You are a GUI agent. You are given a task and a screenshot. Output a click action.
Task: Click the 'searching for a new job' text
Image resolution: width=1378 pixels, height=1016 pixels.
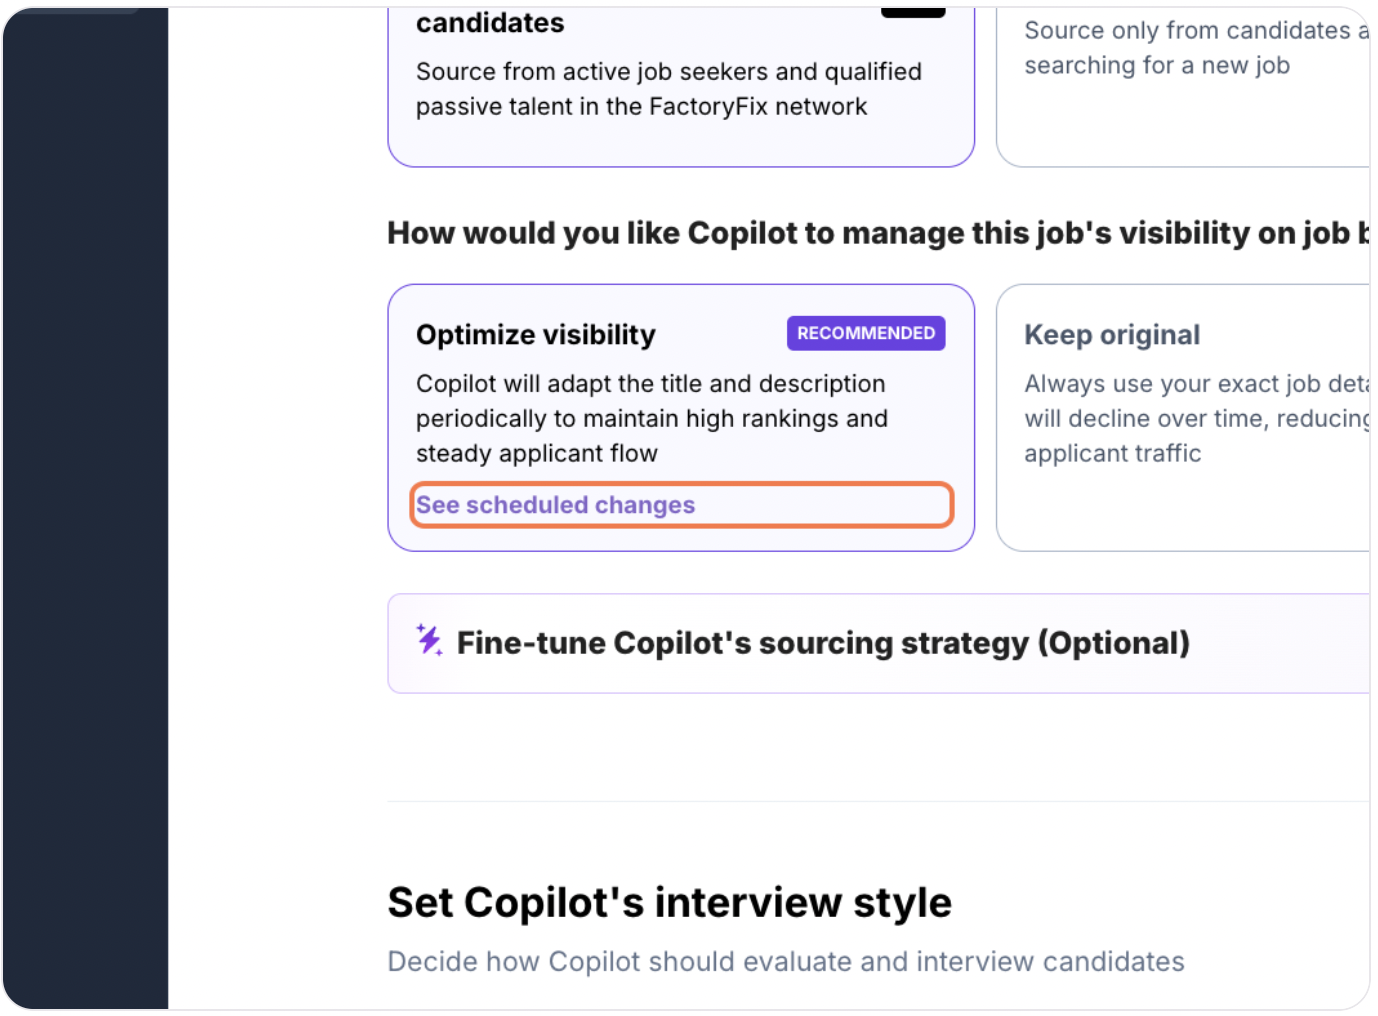(x=1157, y=65)
